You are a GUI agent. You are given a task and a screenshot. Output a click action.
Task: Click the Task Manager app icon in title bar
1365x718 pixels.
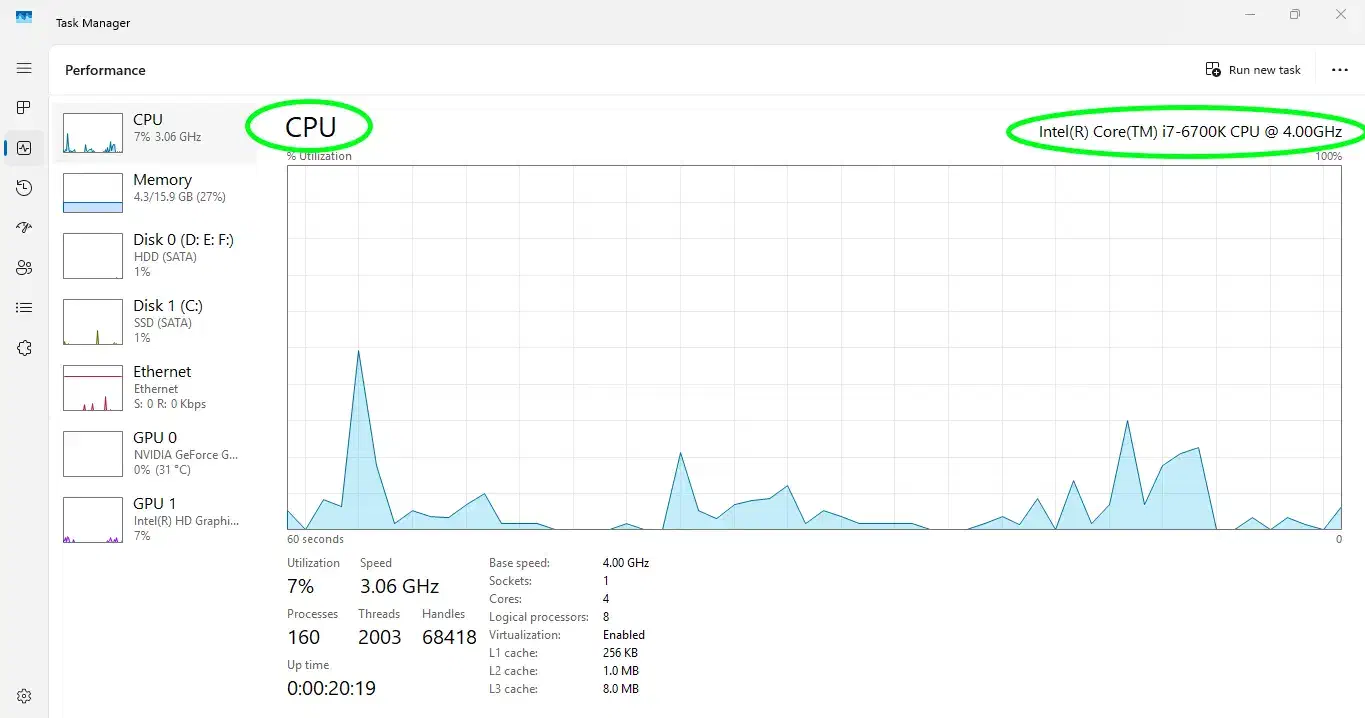click(24, 18)
